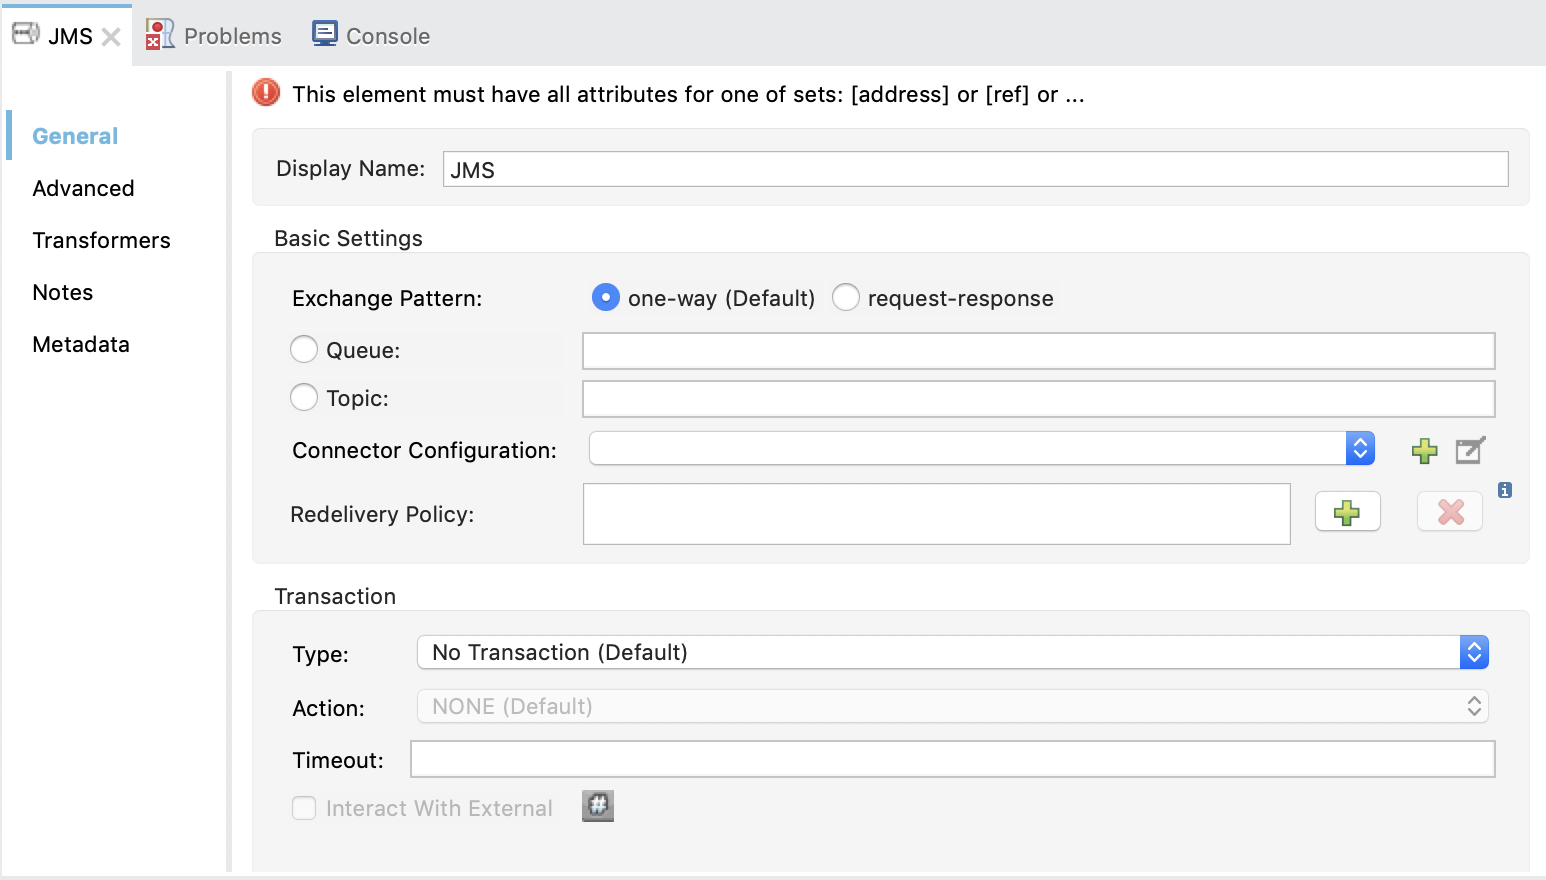
Task: Open the Transaction Type dropdown
Action: click(1474, 652)
